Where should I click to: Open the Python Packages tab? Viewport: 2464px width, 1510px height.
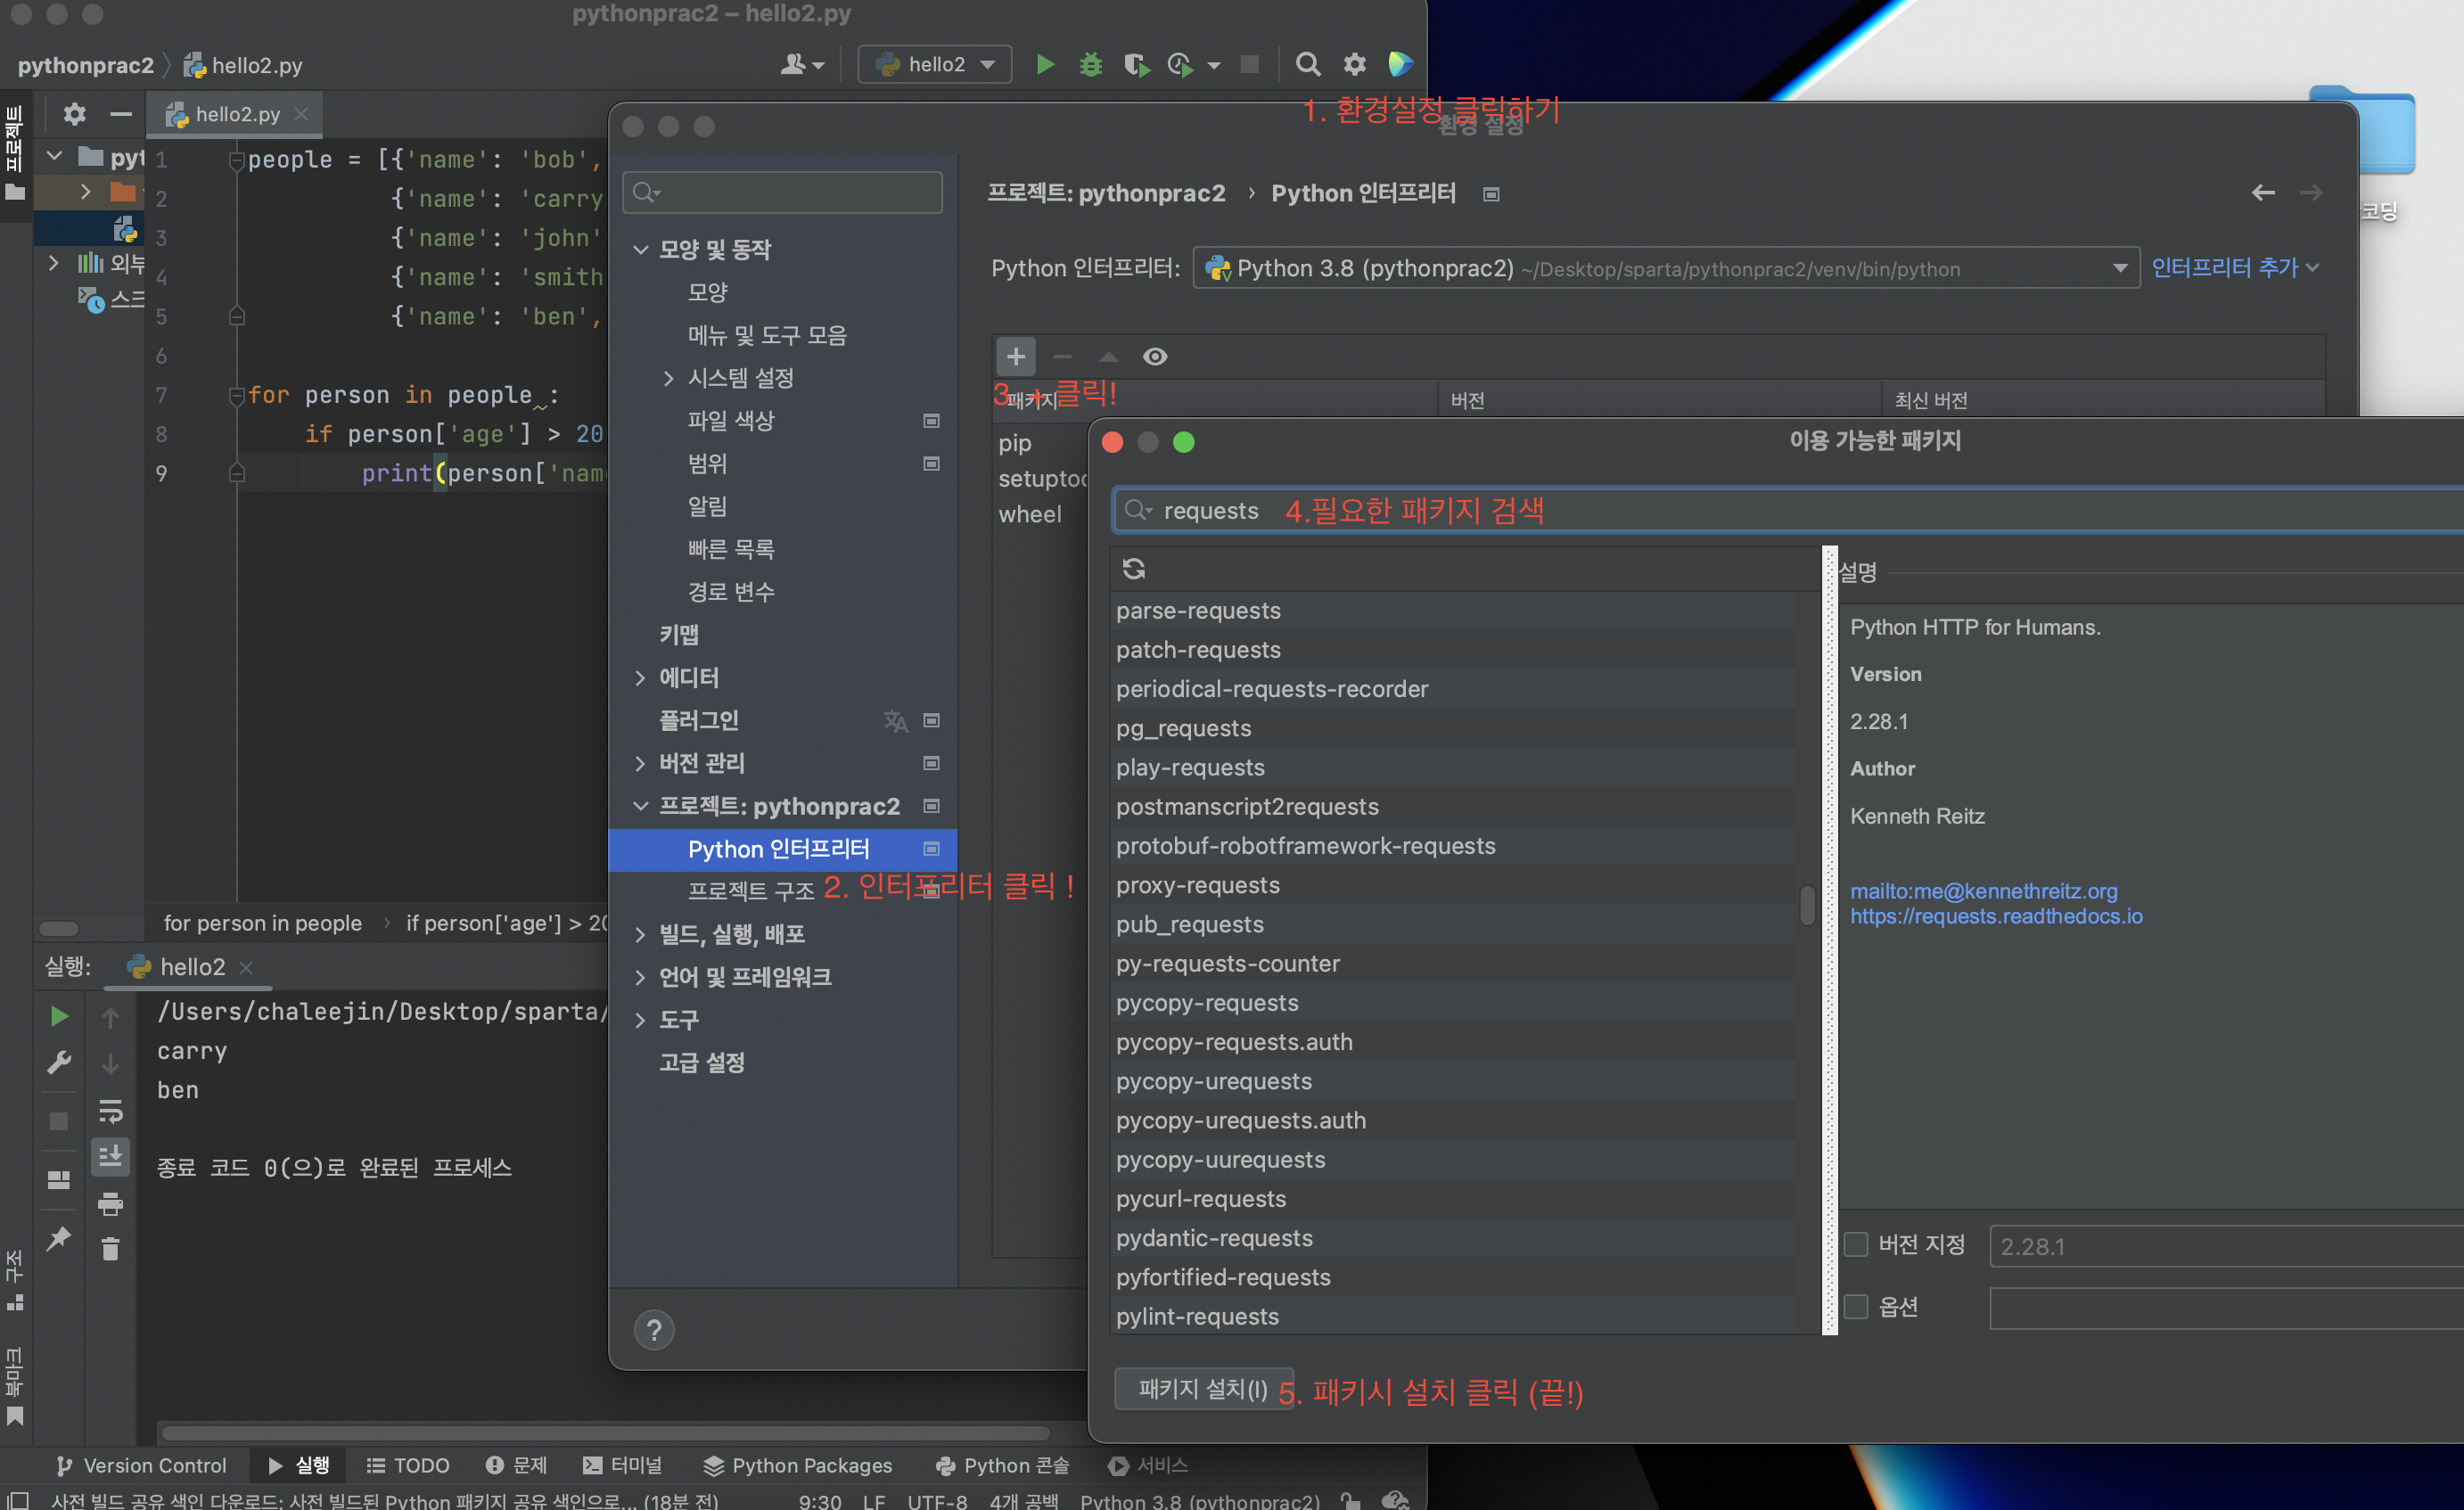(797, 1465)
